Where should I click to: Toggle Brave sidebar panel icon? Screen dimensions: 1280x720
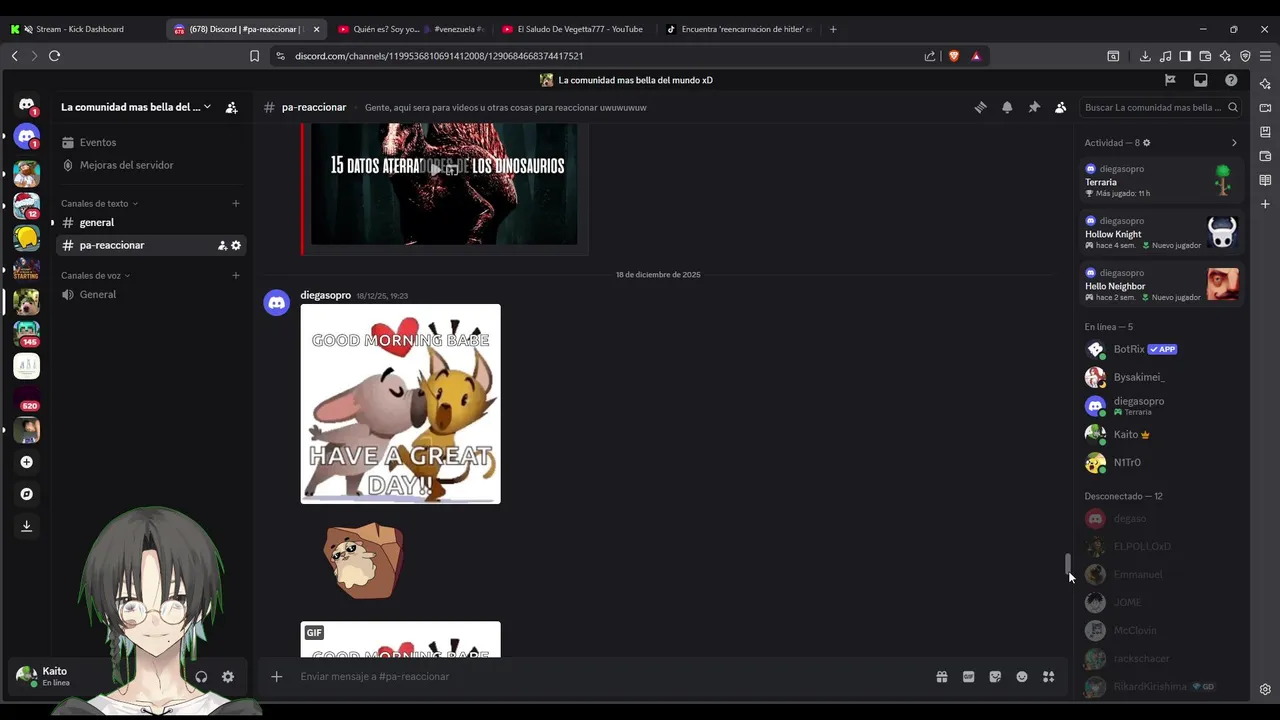(x=1185, y=56)
